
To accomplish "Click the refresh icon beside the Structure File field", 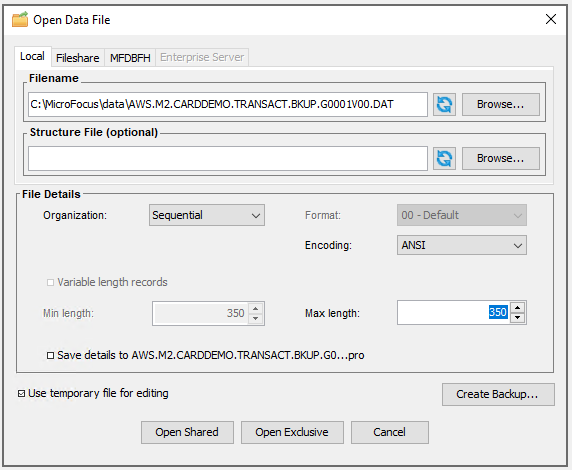I will point(444,158).
